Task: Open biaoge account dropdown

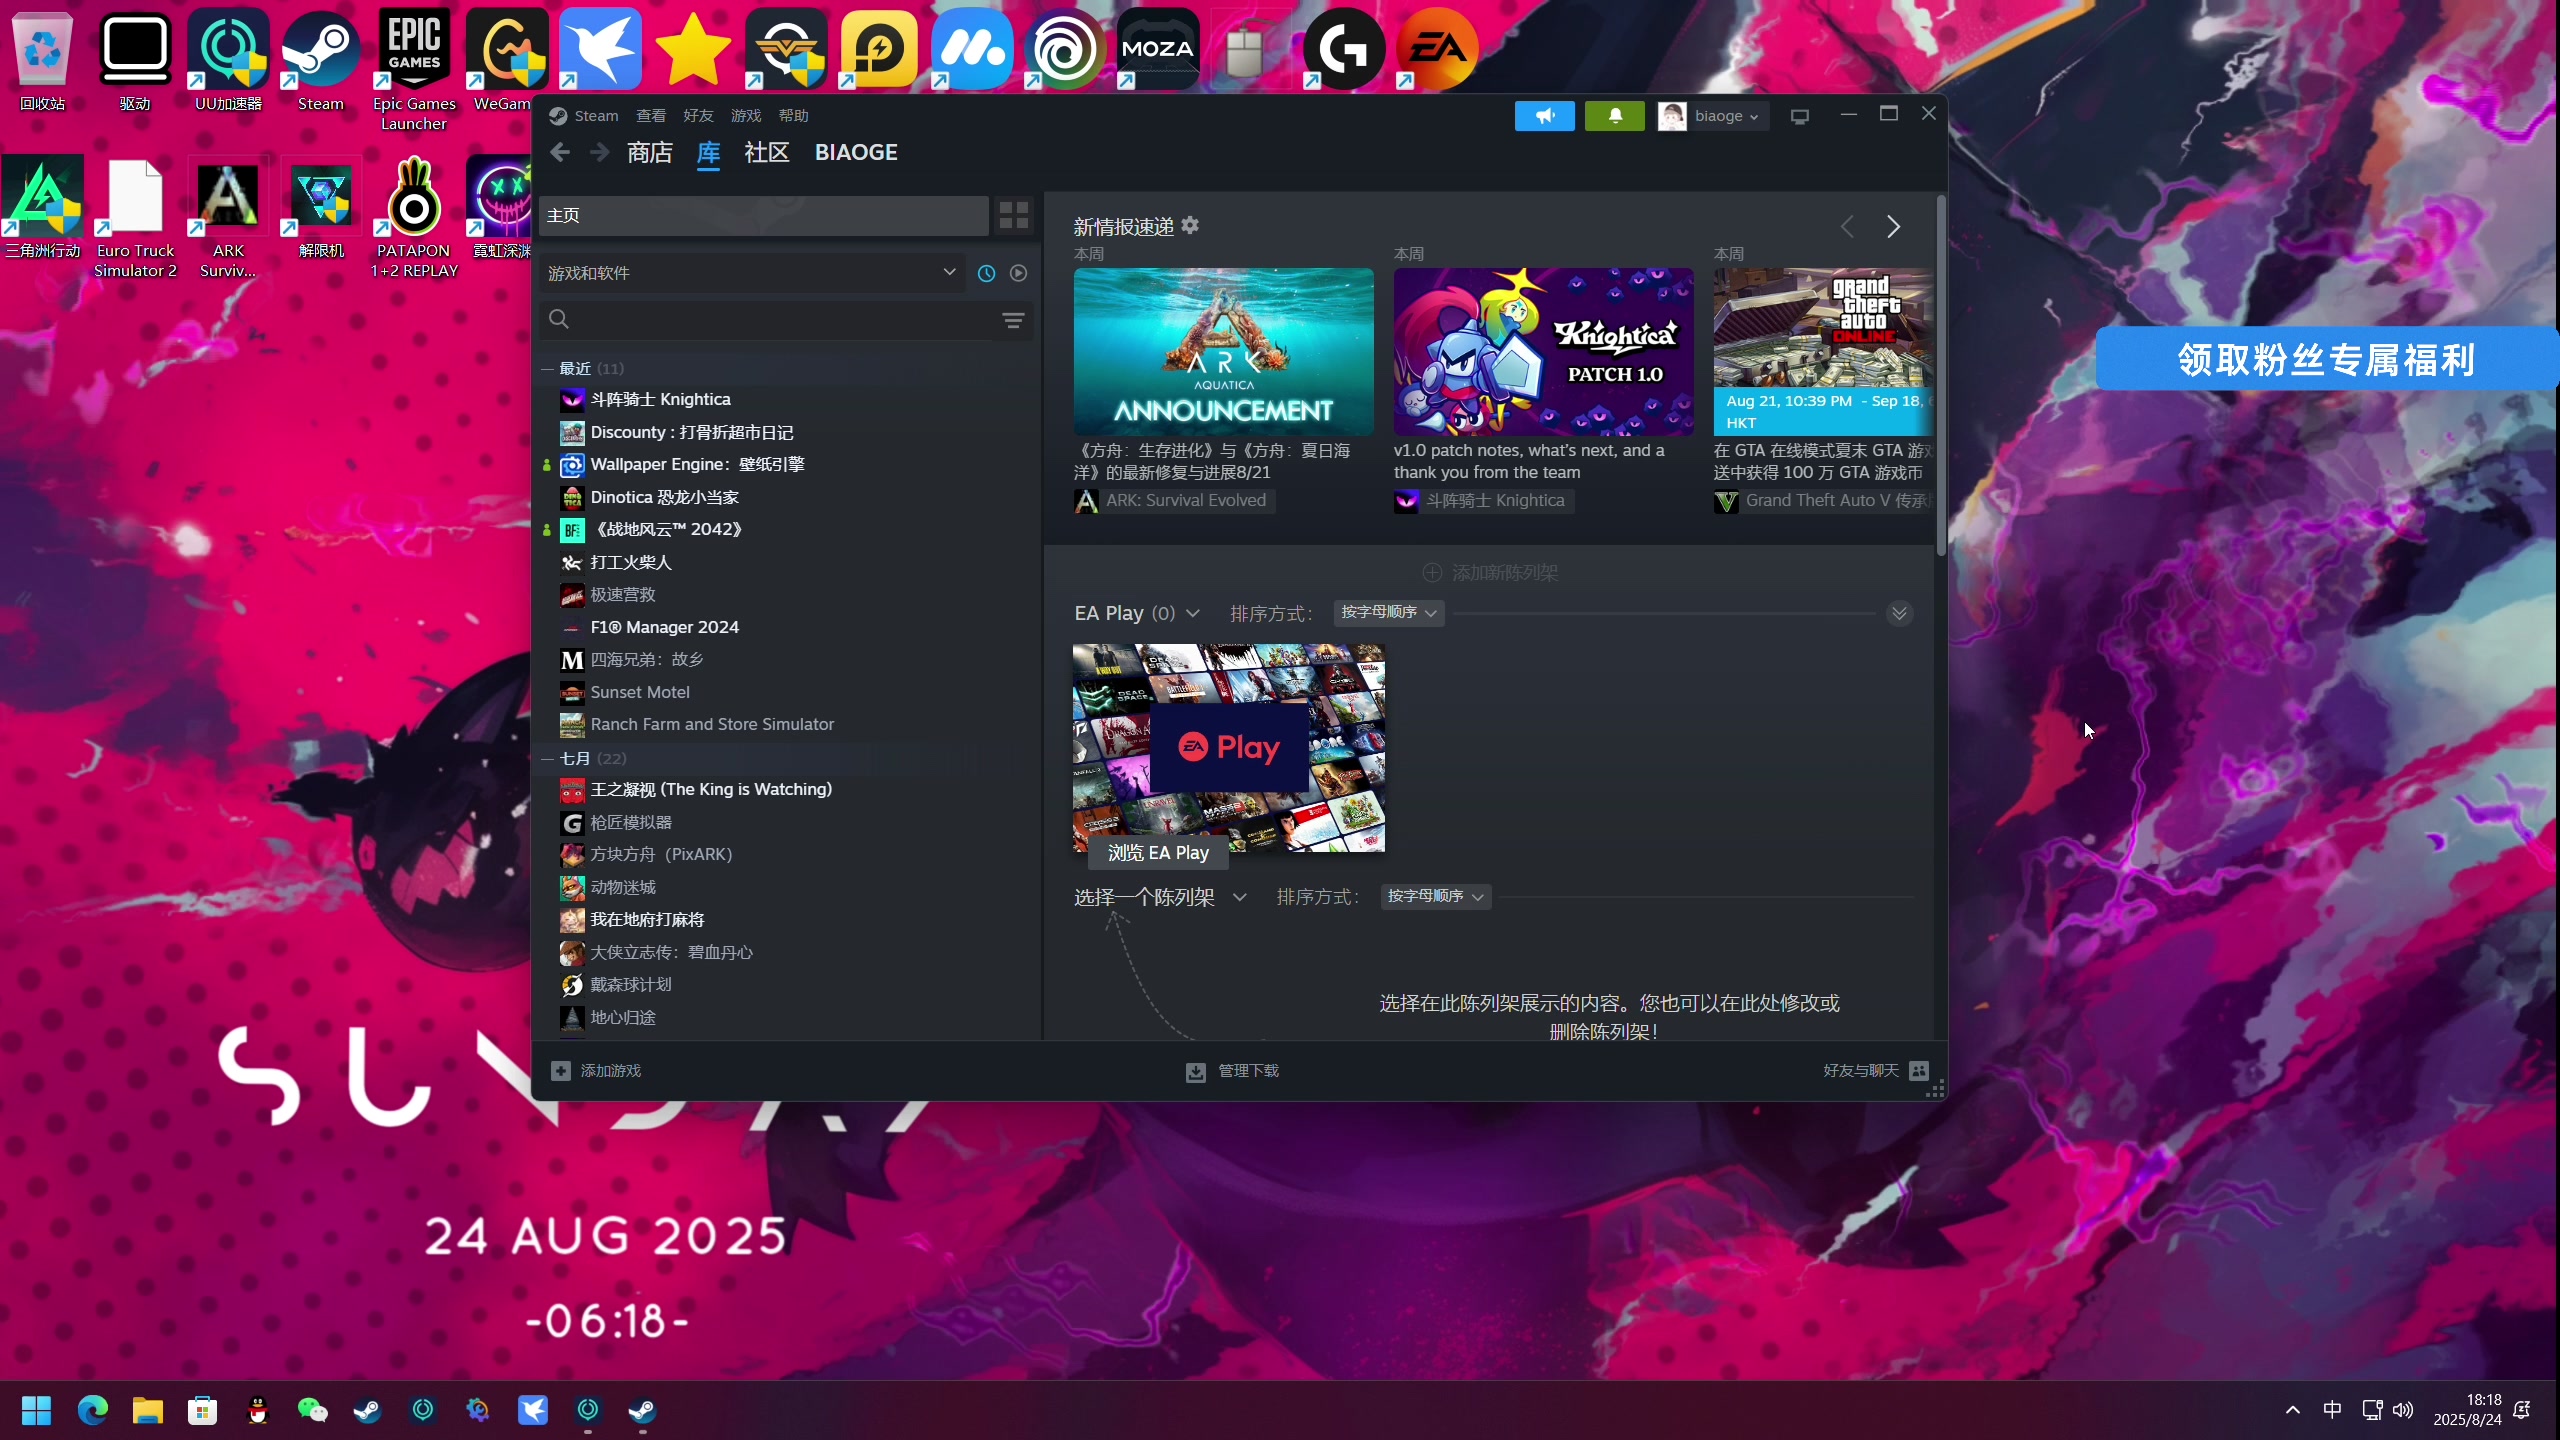Action: point(1712,116)
